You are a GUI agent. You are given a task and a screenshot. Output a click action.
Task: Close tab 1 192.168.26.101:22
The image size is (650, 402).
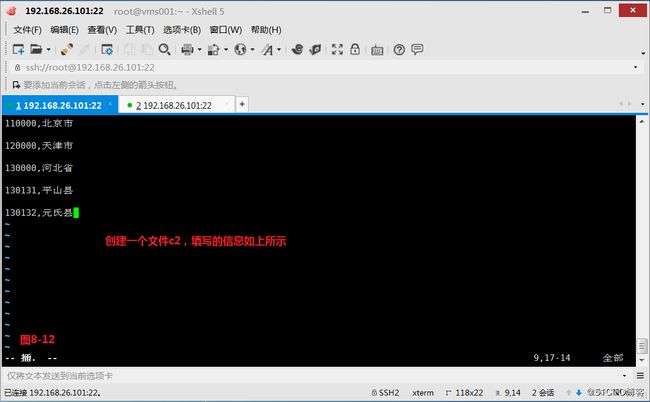[x=110, y=104]
